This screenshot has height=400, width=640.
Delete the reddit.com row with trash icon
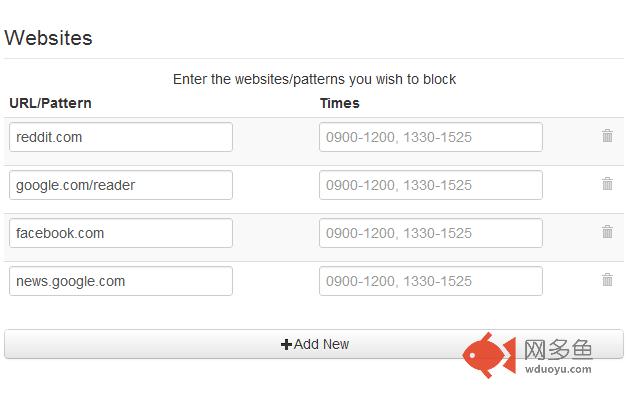click(607, 136)
